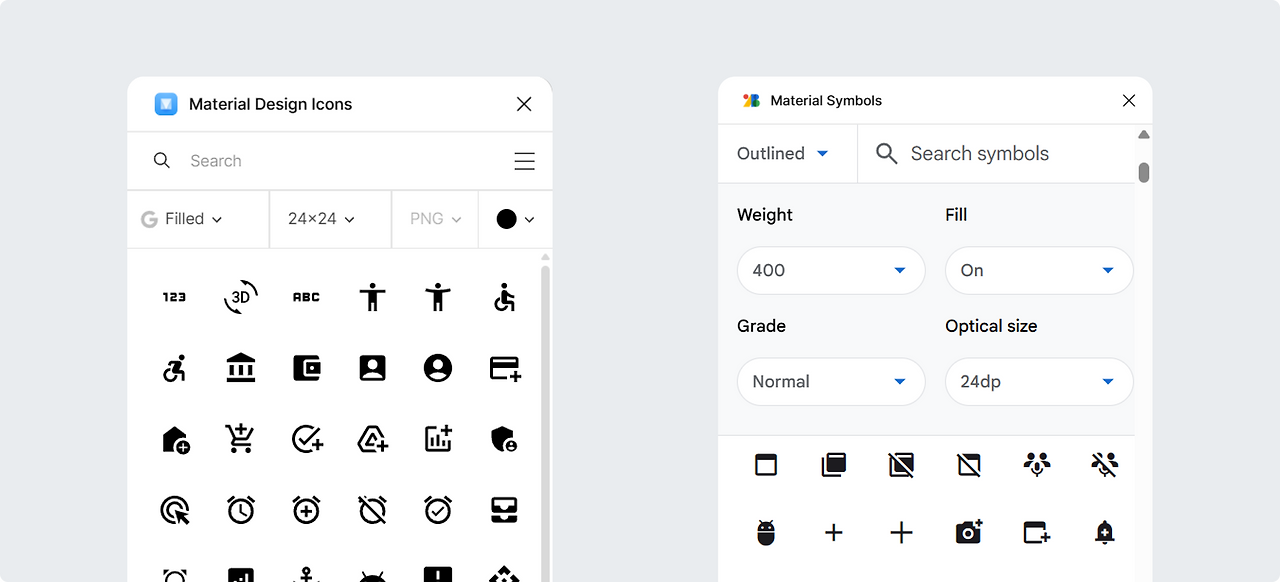Select the alarm add icon
Viewport: 1280px width, 582px height.
click(306, 510)
